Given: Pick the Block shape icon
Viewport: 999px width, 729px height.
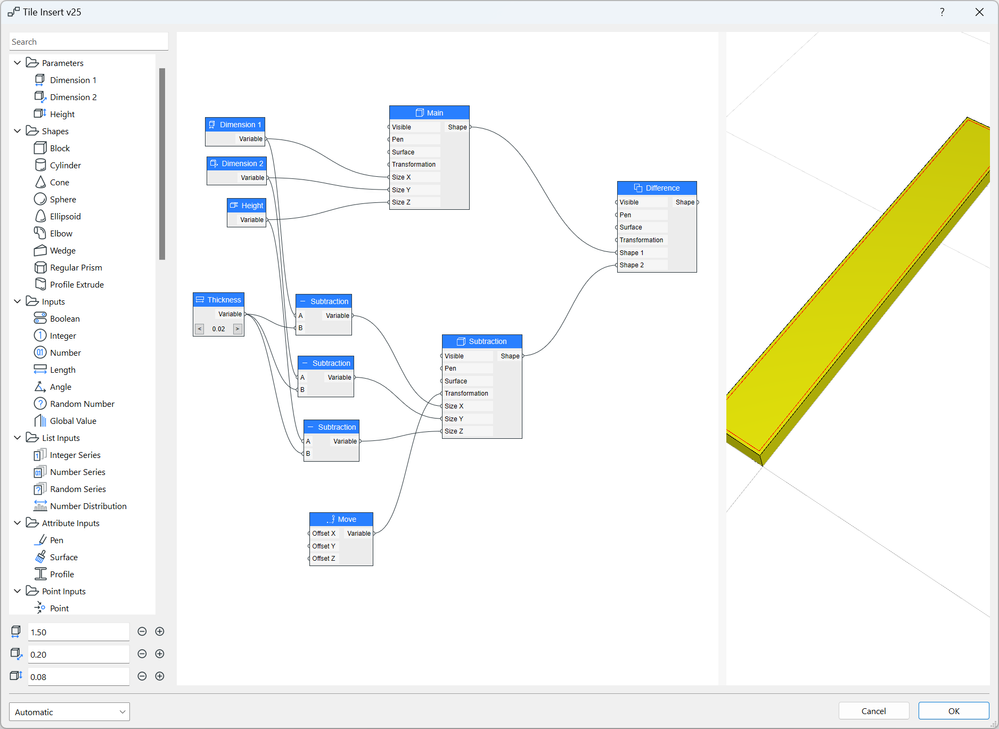Looking at the screenshot, I should [40, 148].
